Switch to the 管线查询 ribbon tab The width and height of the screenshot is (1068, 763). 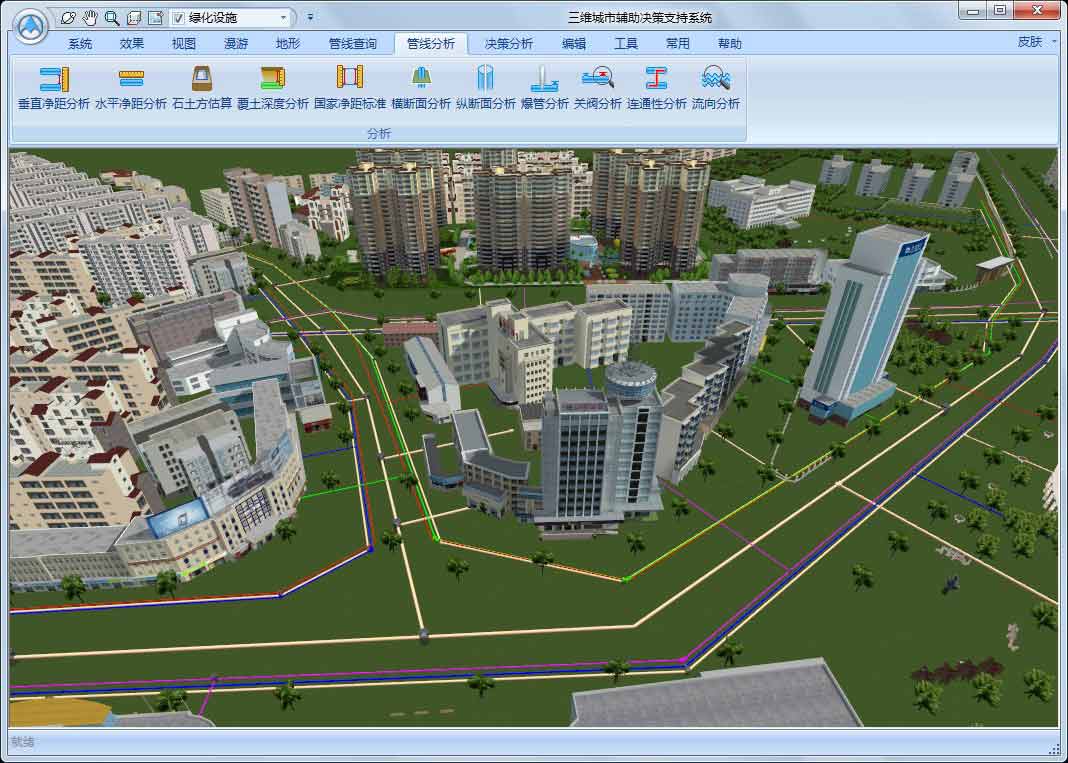point(353,44)
